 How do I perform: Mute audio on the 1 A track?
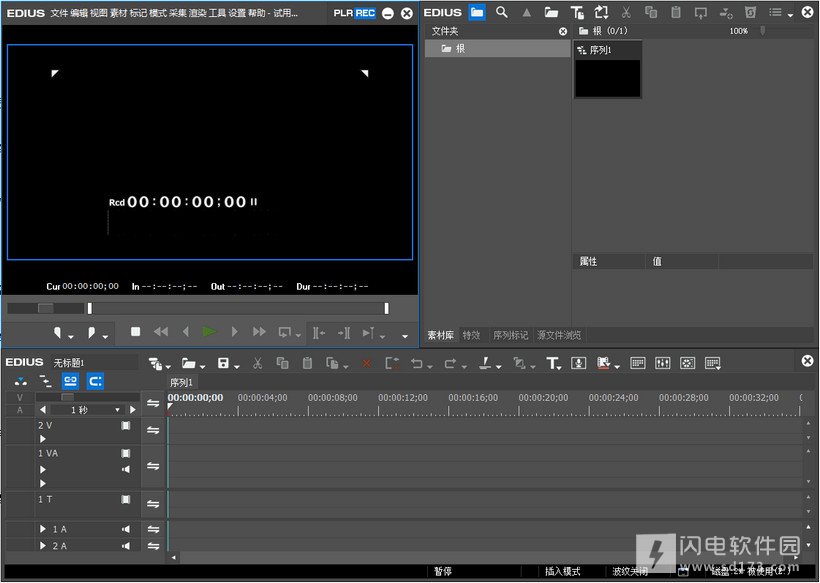click(x=126, y=529)
